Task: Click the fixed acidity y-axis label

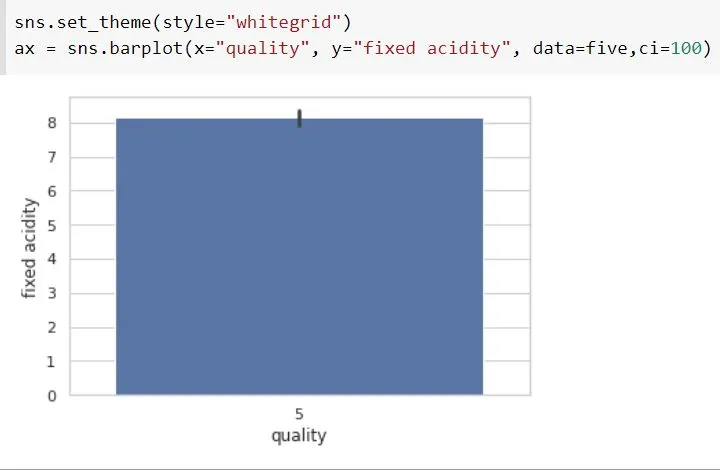Action: (x=28, y=248)
